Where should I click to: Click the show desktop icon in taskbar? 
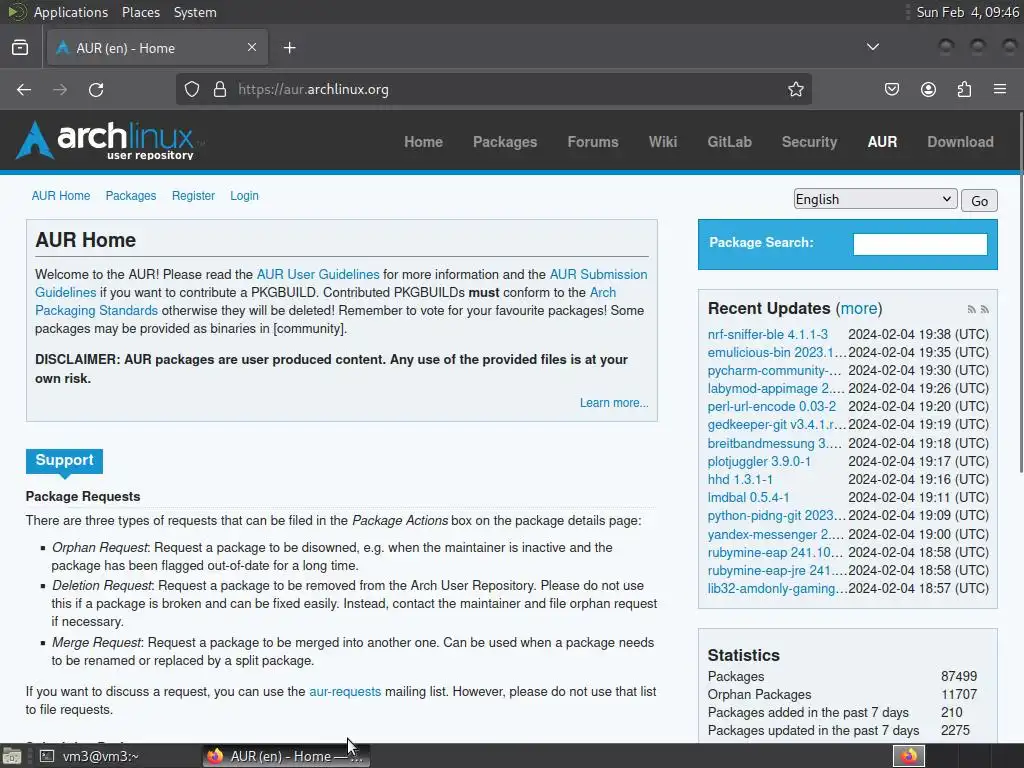click(12, 756)
